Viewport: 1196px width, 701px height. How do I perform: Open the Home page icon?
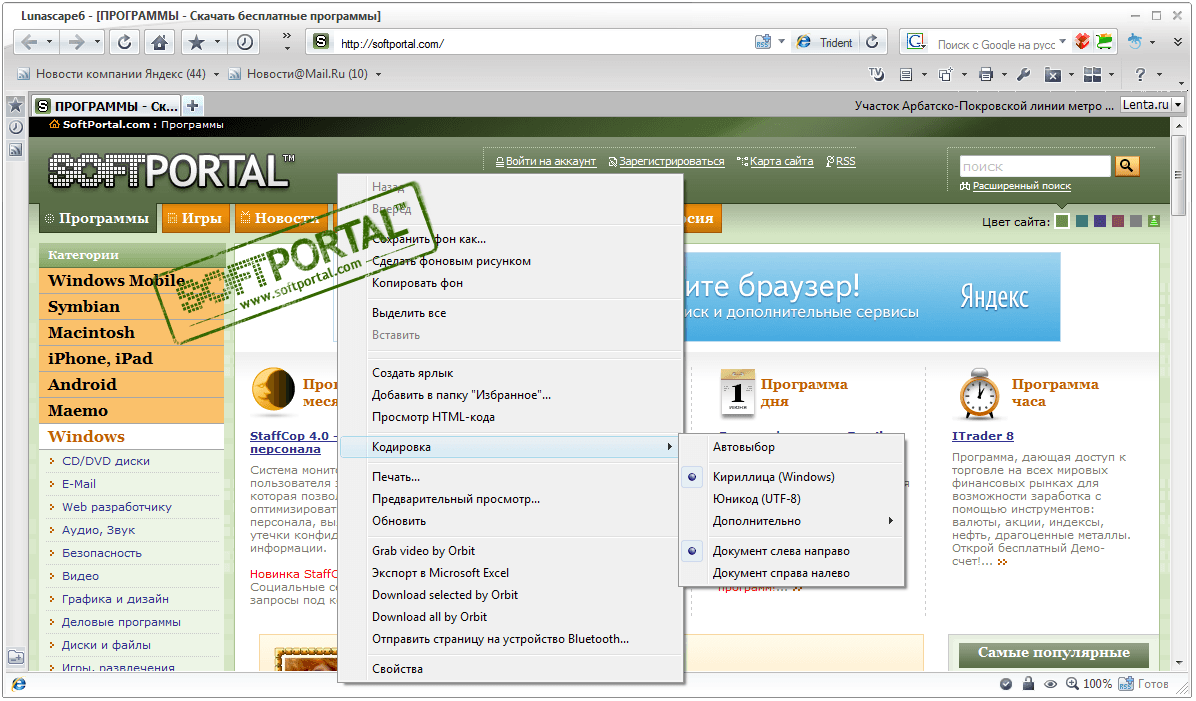(159, 43)
